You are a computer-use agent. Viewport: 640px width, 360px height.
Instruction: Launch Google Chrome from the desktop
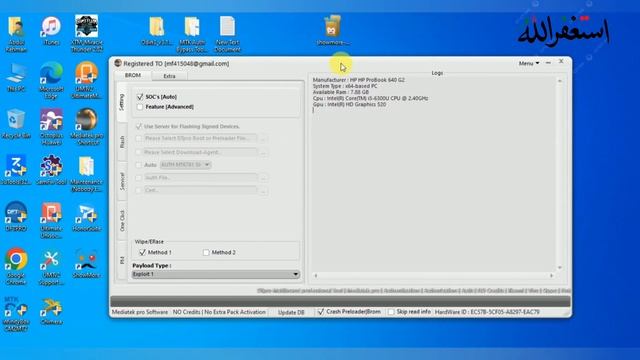(16, 267)
